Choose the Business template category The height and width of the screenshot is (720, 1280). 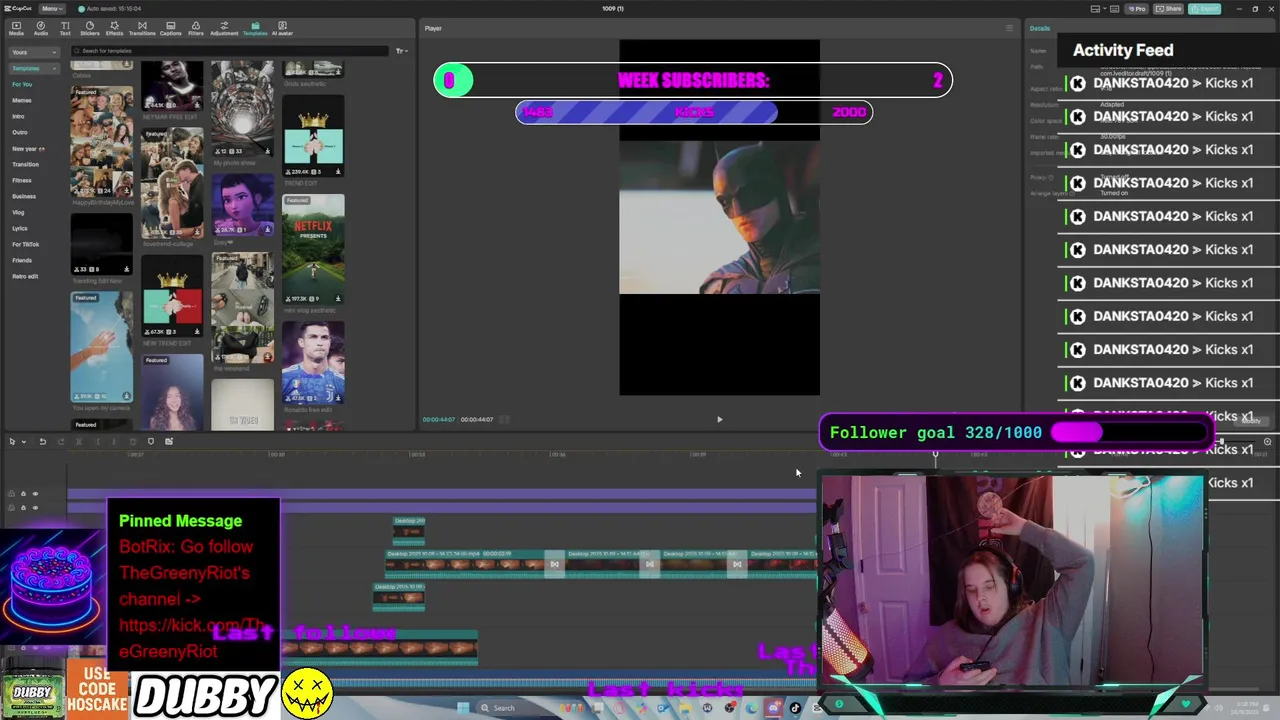point(24,196)
